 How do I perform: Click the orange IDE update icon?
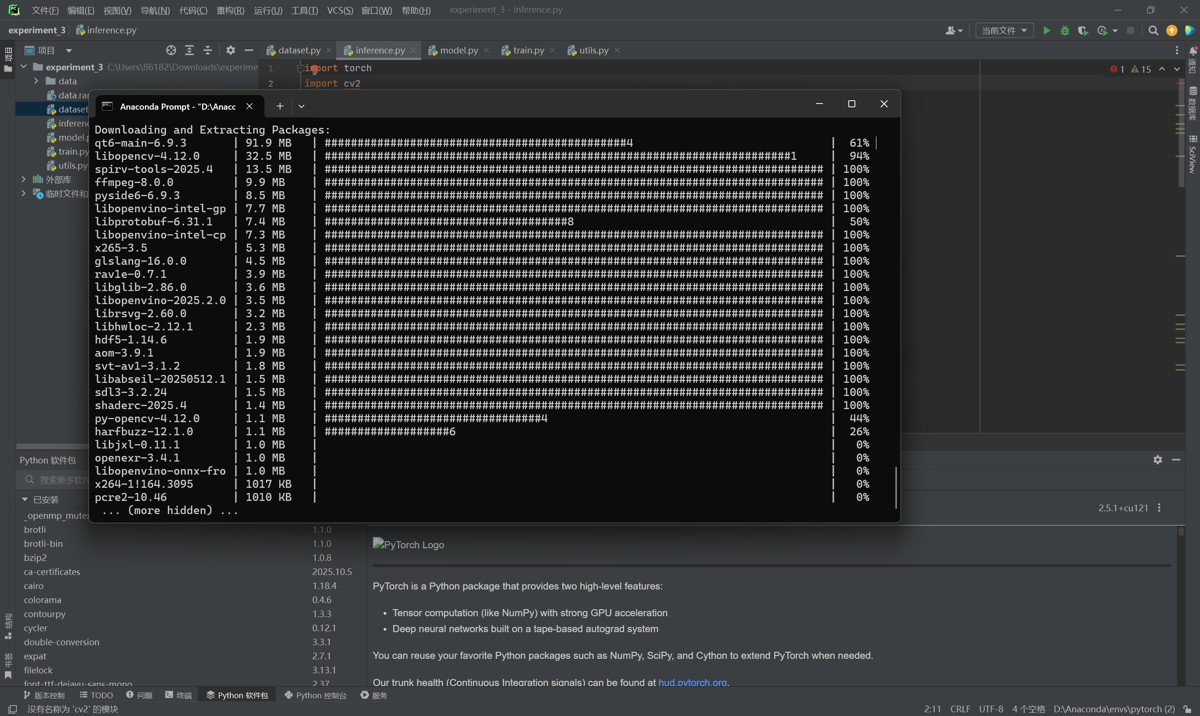[1171, 30]
